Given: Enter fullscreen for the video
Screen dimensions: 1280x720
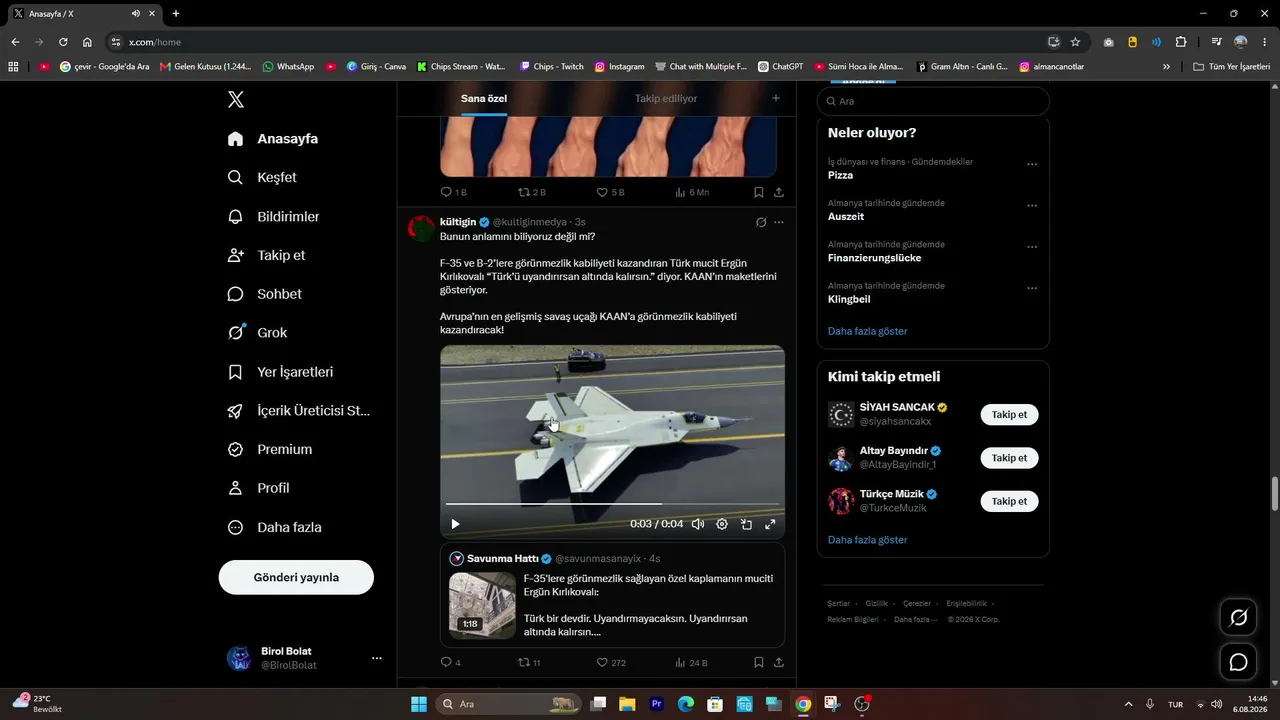Looking at the screenshot, I should 770,524.
